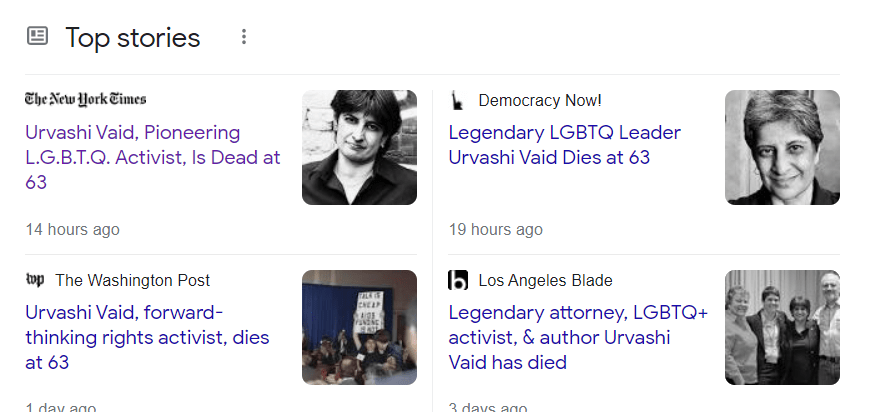Screen dimensions: 875x412
Task: Click The Washington Post source name
Action: (133, 280)
